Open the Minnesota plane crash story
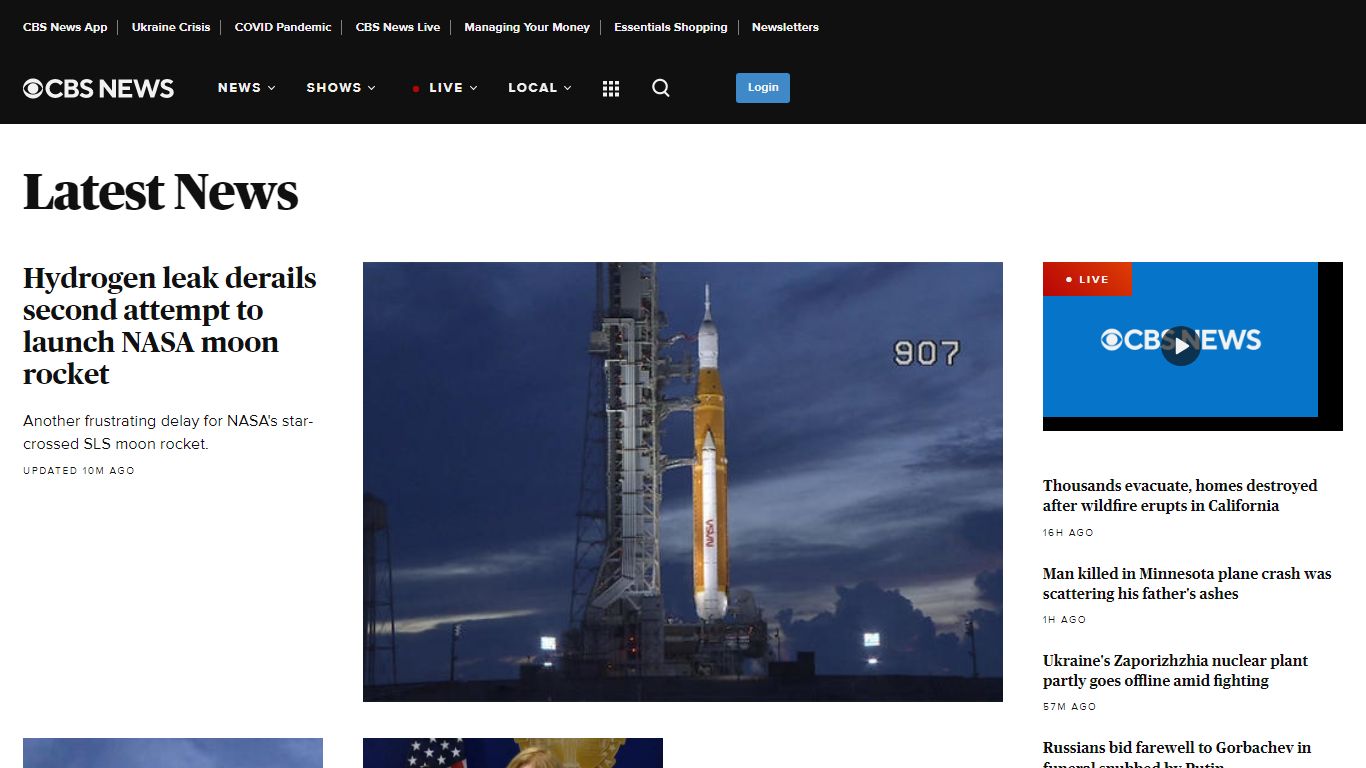The width and height of the screenshot is (1366, 768). tap(1187, 584)
